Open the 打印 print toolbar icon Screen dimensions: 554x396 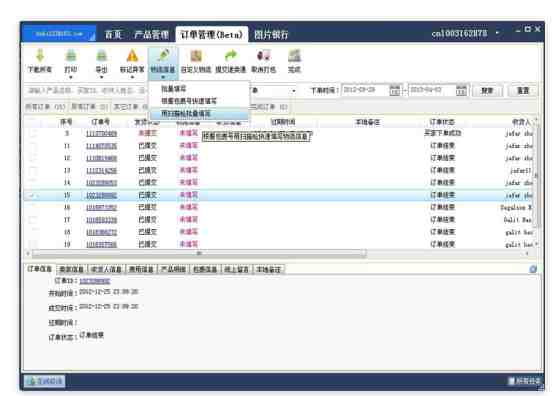tap(71, 56)
